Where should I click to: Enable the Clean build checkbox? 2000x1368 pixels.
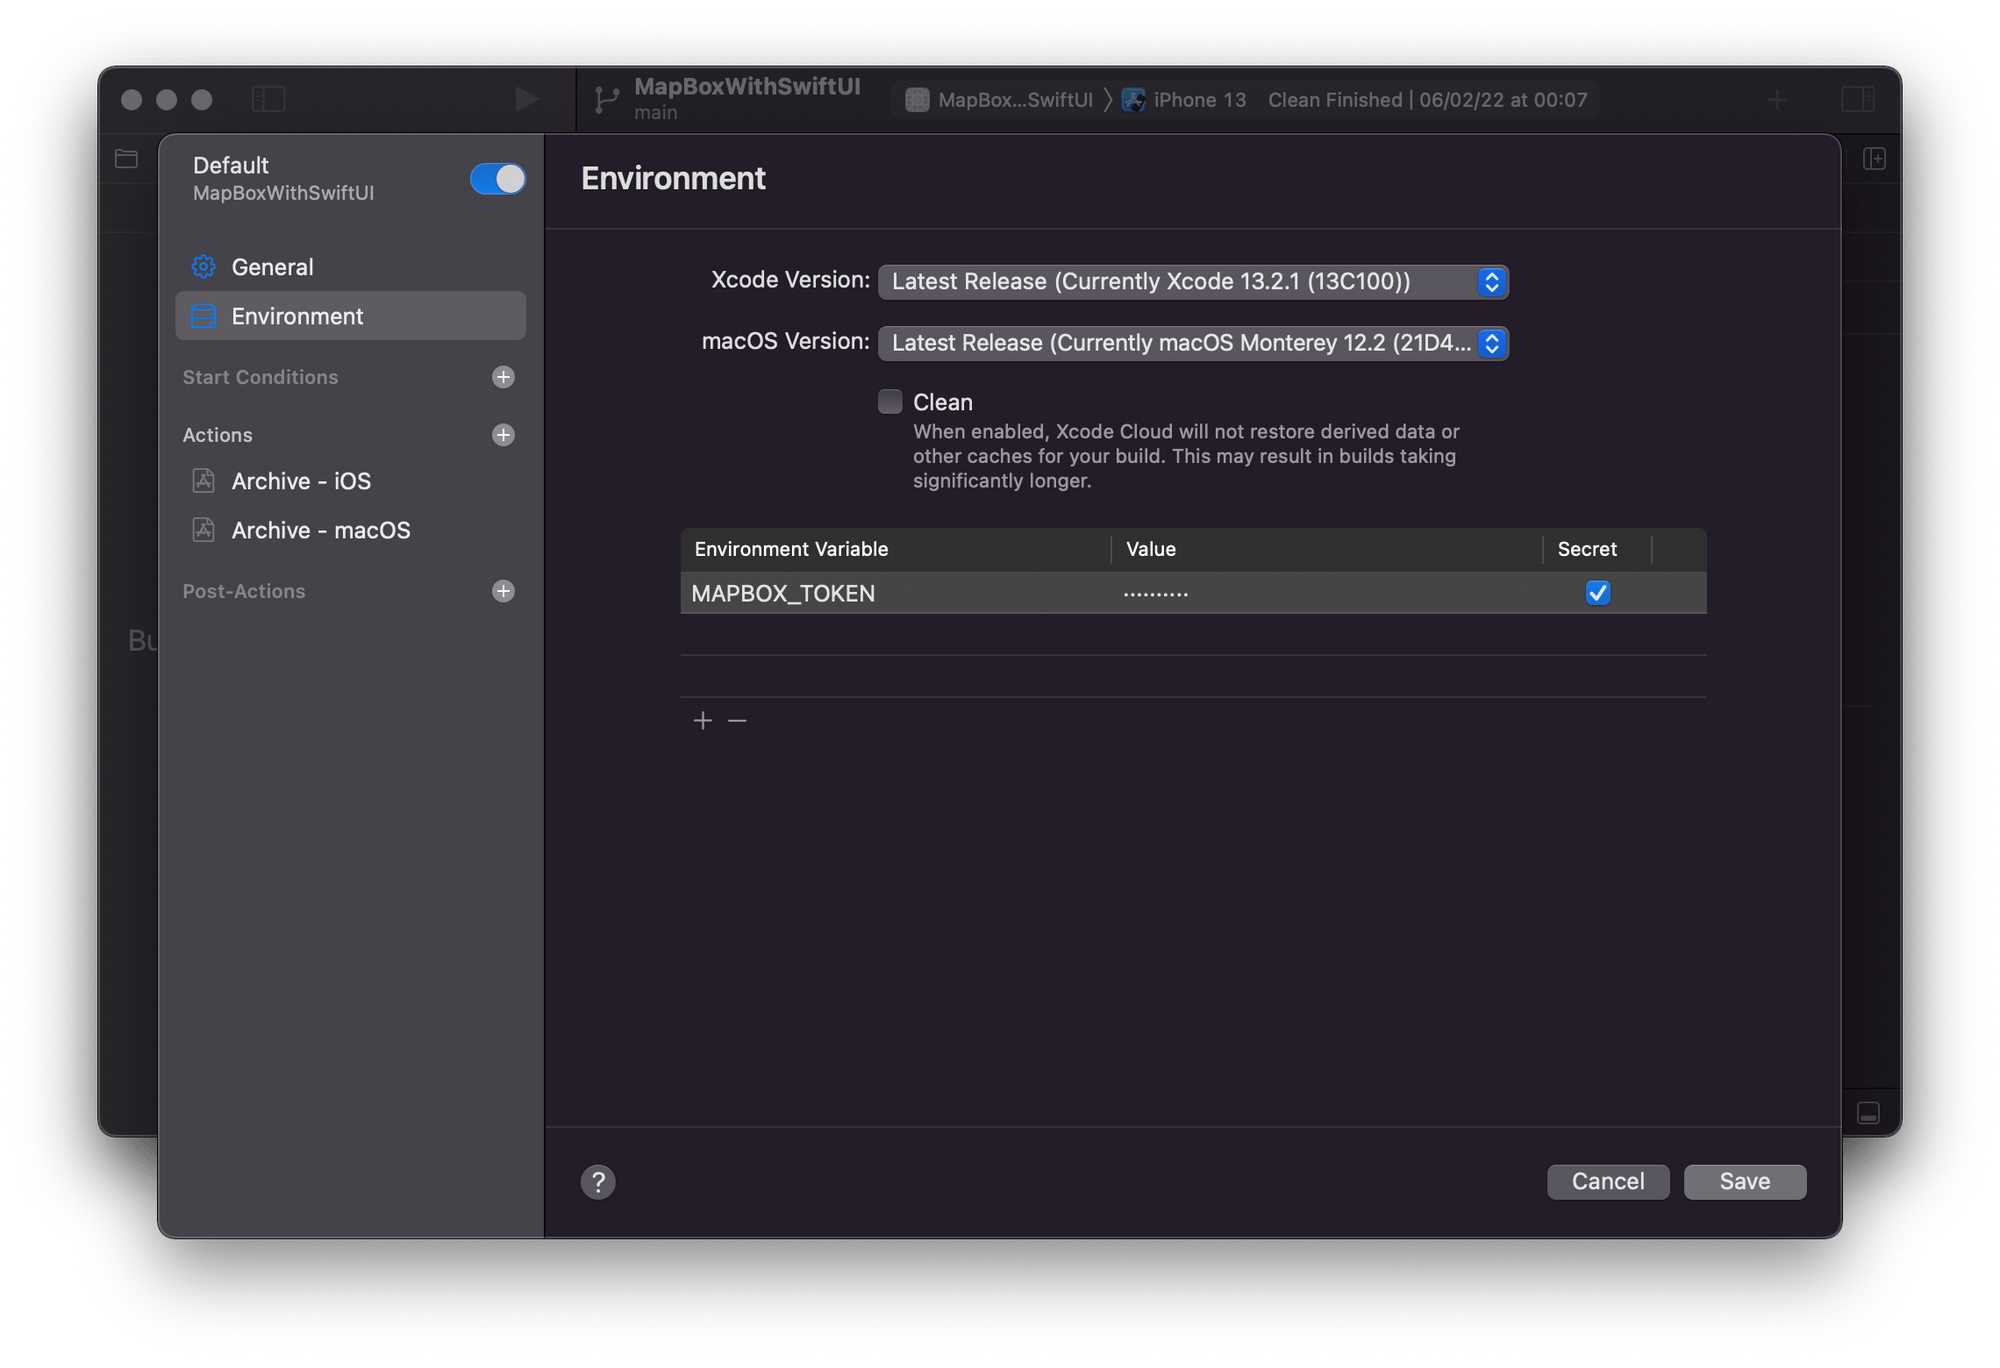coord(890,401)
